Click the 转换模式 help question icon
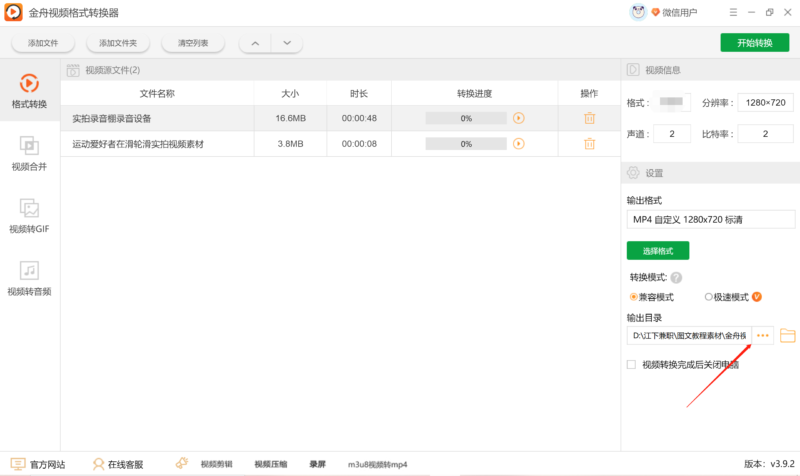Image resolution: width=800 pixels, height=476 pixels. 676,277
